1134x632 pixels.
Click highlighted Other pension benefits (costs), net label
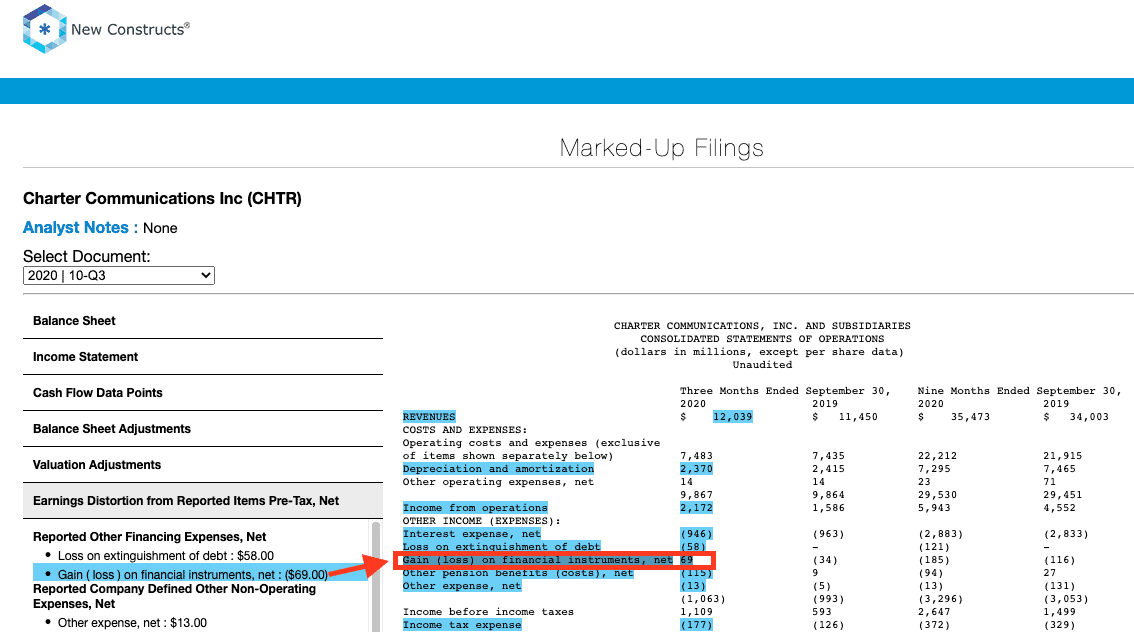(x=518, y=573)
